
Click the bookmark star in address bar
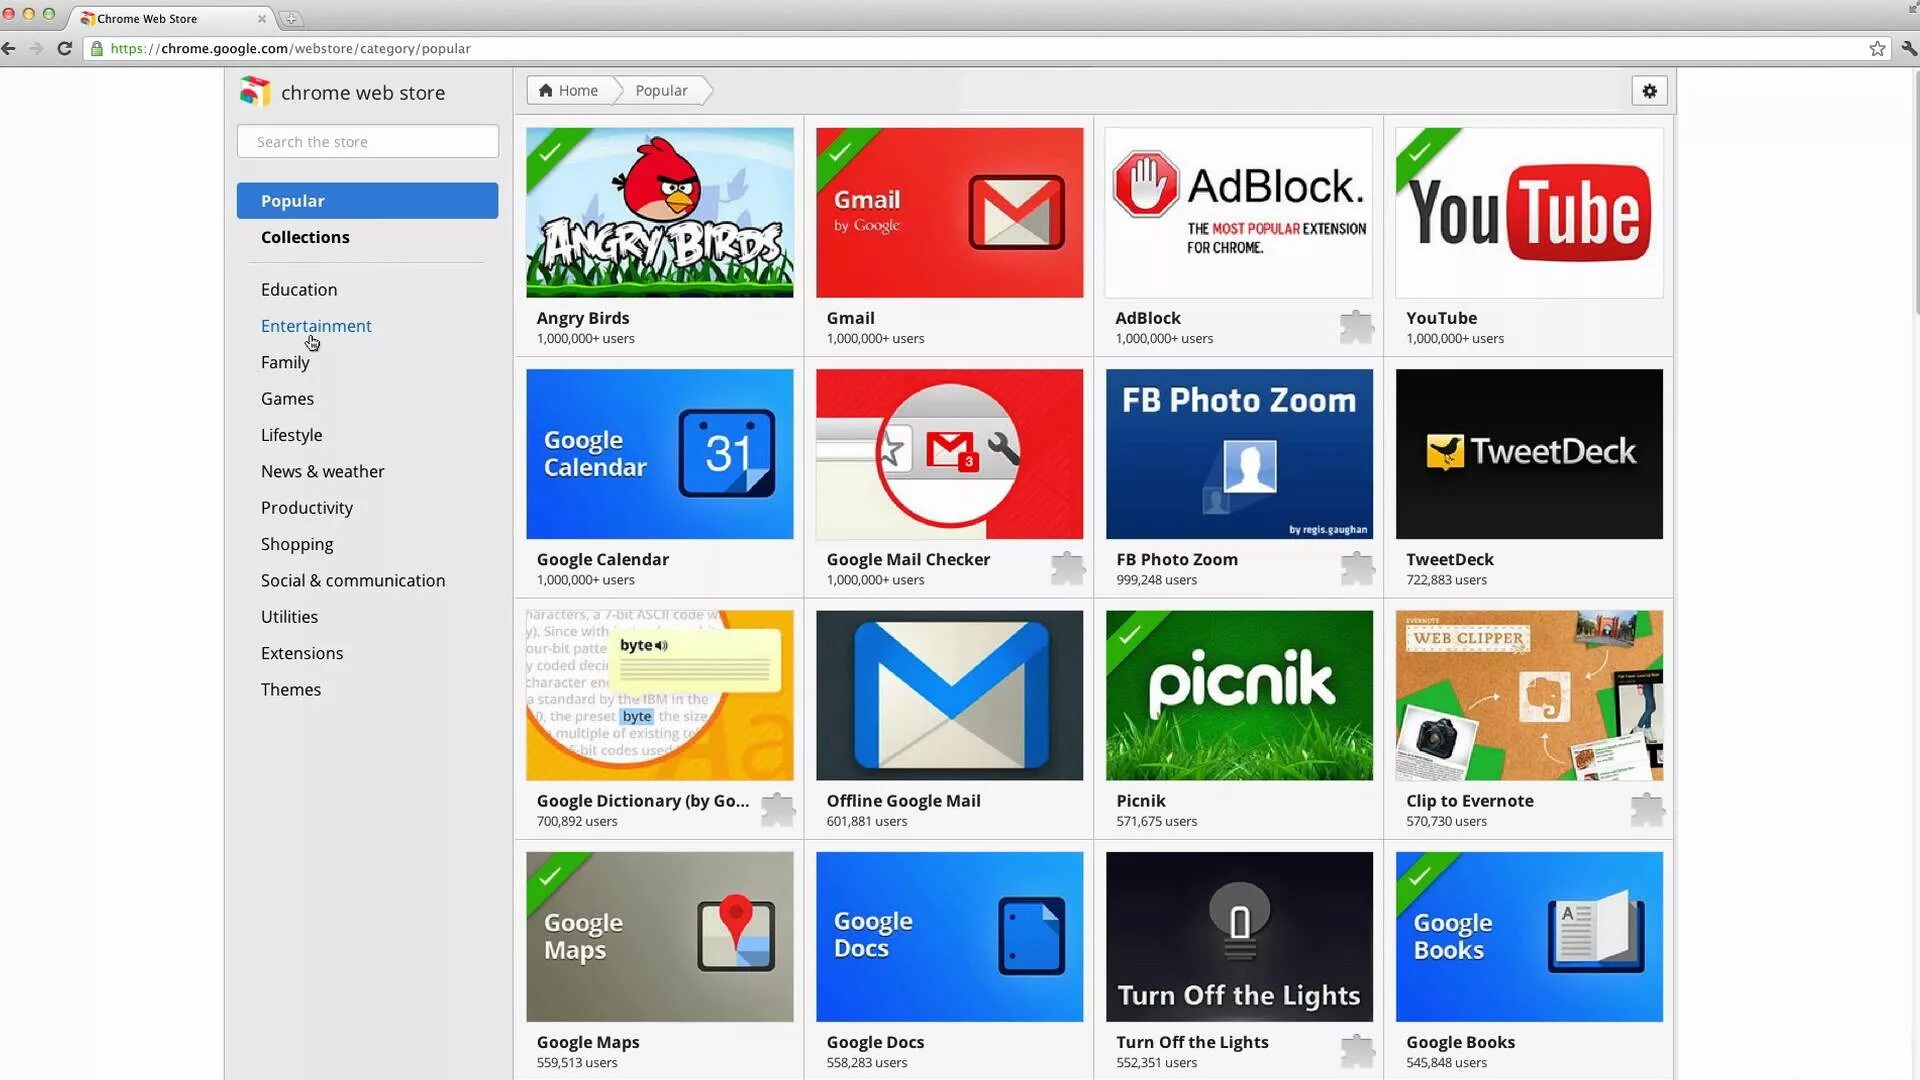(x=1877, y=49)
